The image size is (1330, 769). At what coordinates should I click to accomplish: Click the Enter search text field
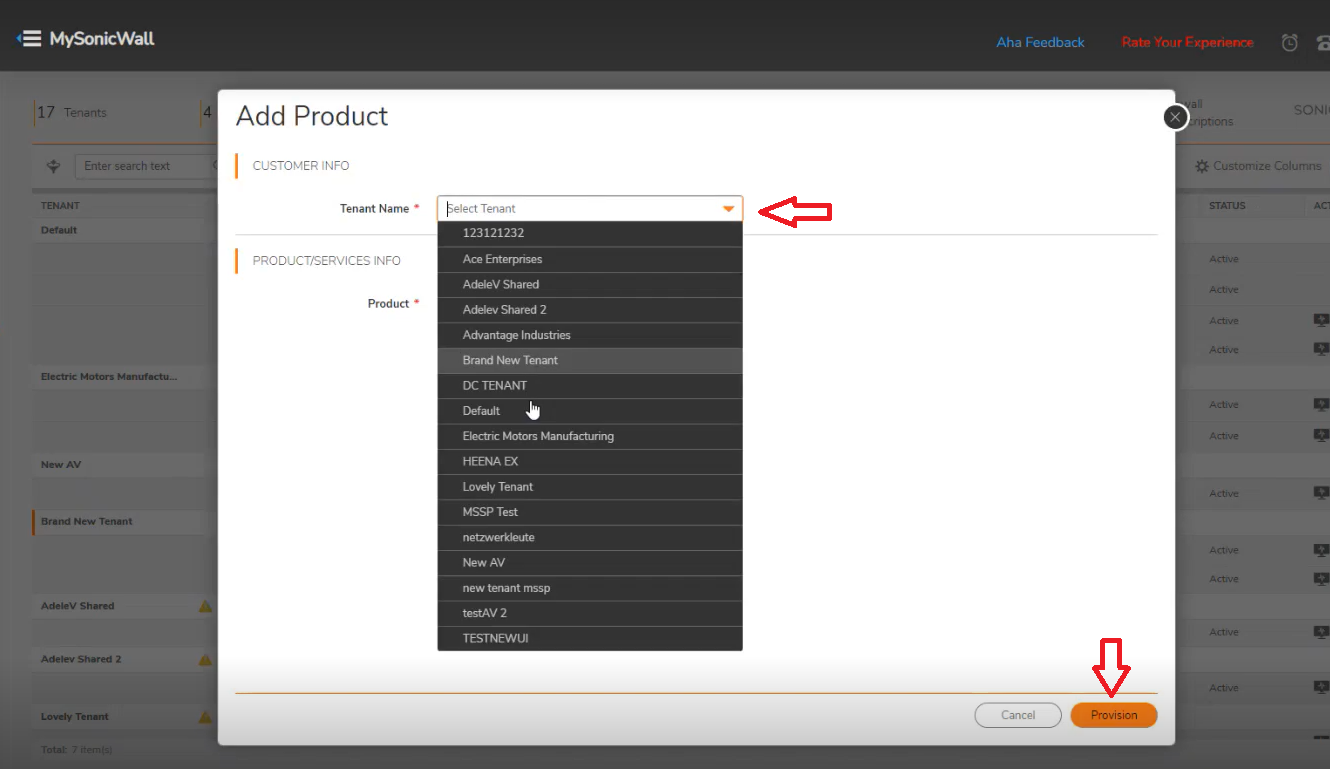pos(145,166)
